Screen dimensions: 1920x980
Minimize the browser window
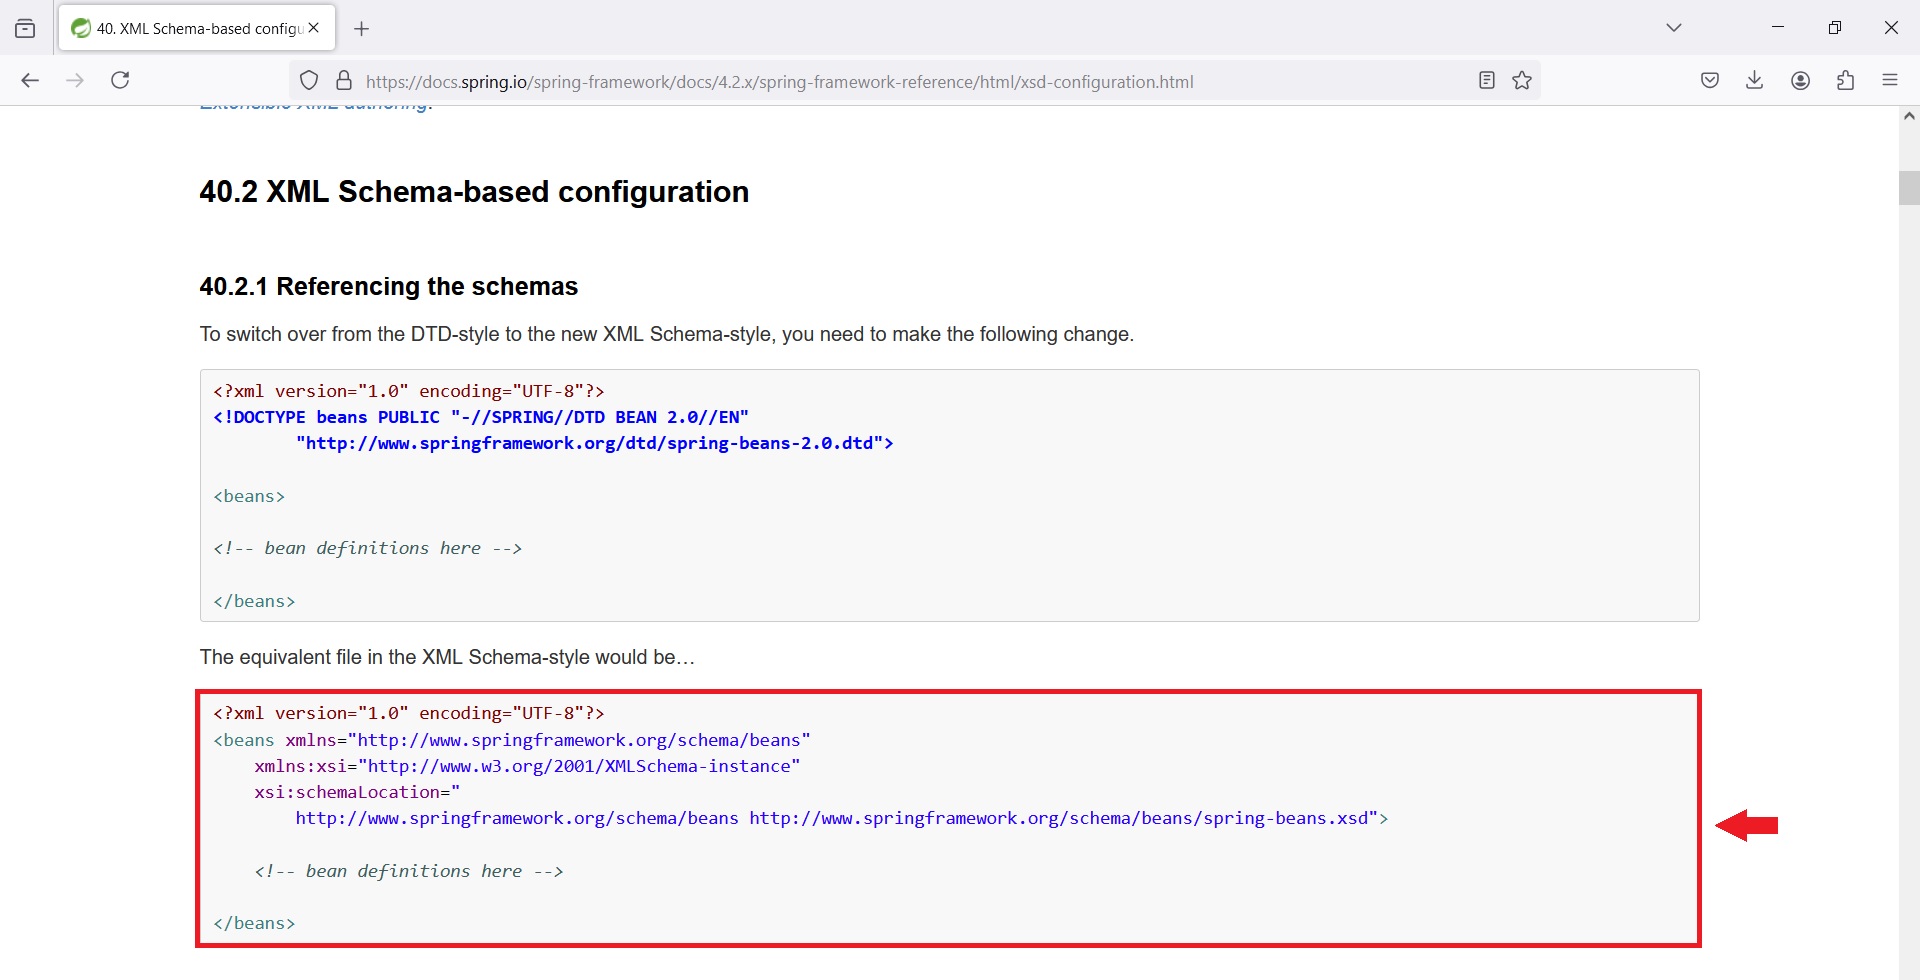[1778, 28]
